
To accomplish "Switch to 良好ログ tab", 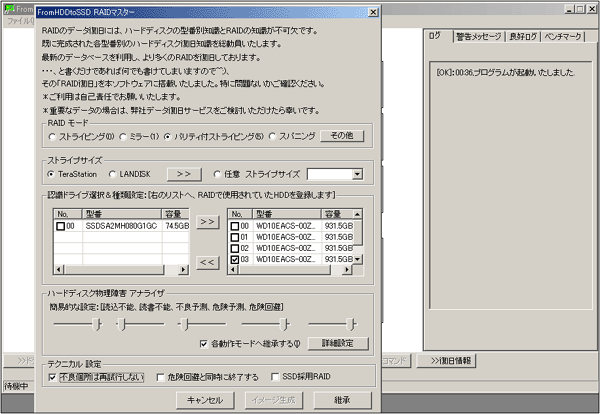I will click(x=523, y=36).
